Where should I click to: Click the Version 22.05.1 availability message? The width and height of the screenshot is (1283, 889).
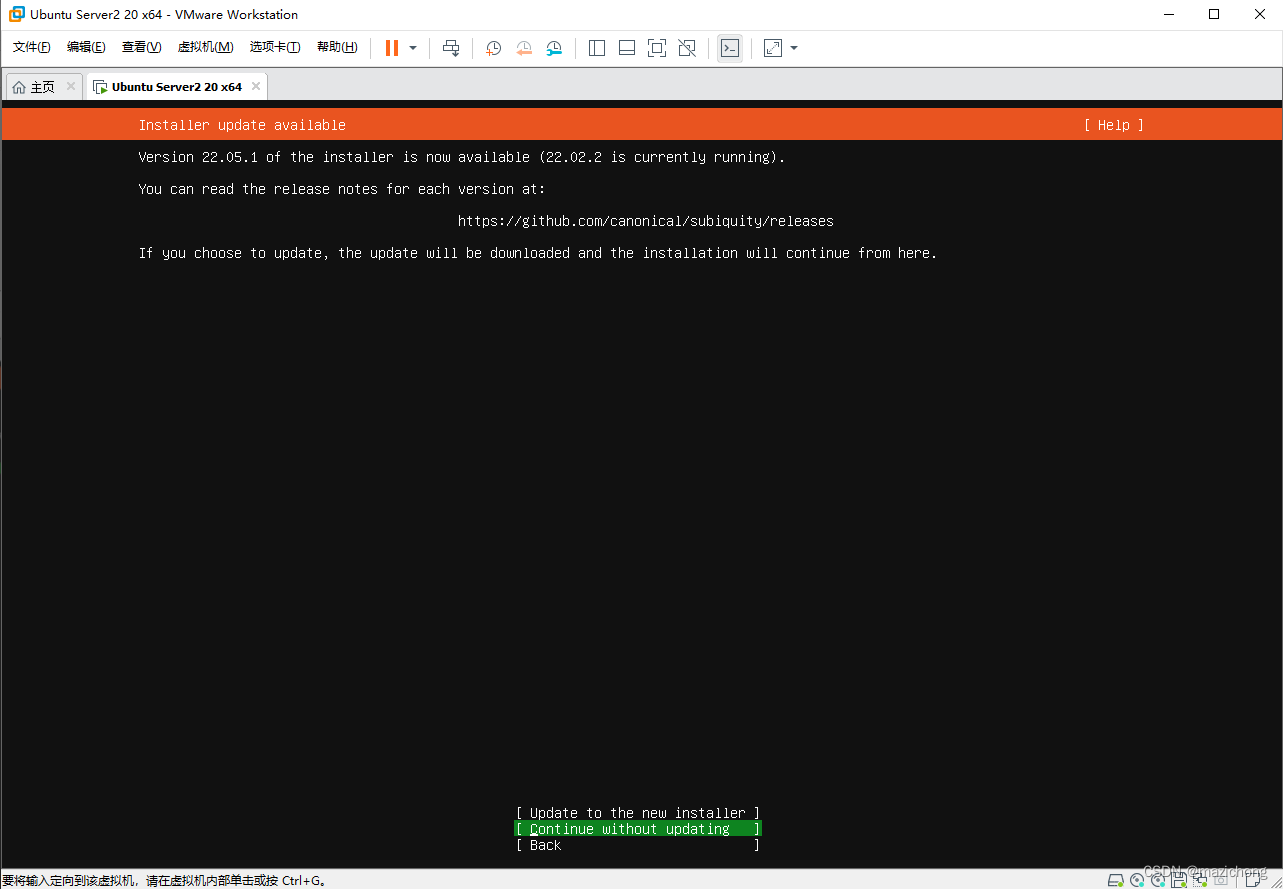[x=462, y=157]
